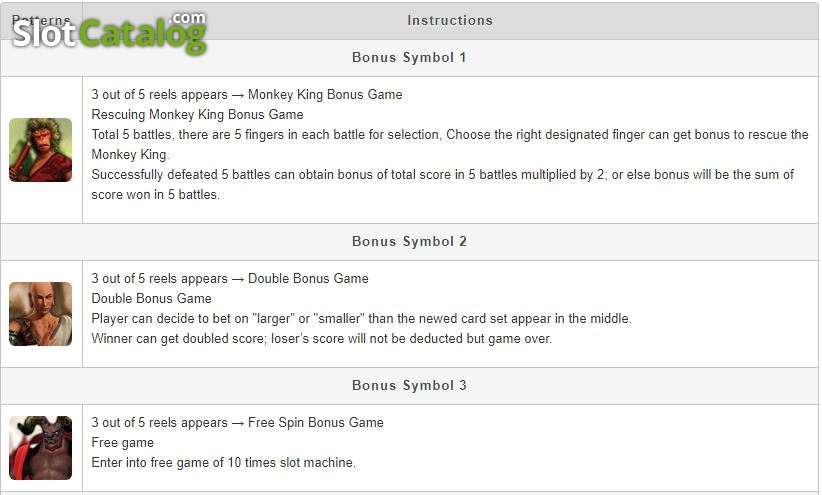The width and height of the screenshot is (822, 495).
Task: Click the "Successfully defeated 5 battles" sentence
Action: pyautogui.click(x=442, y=175)
